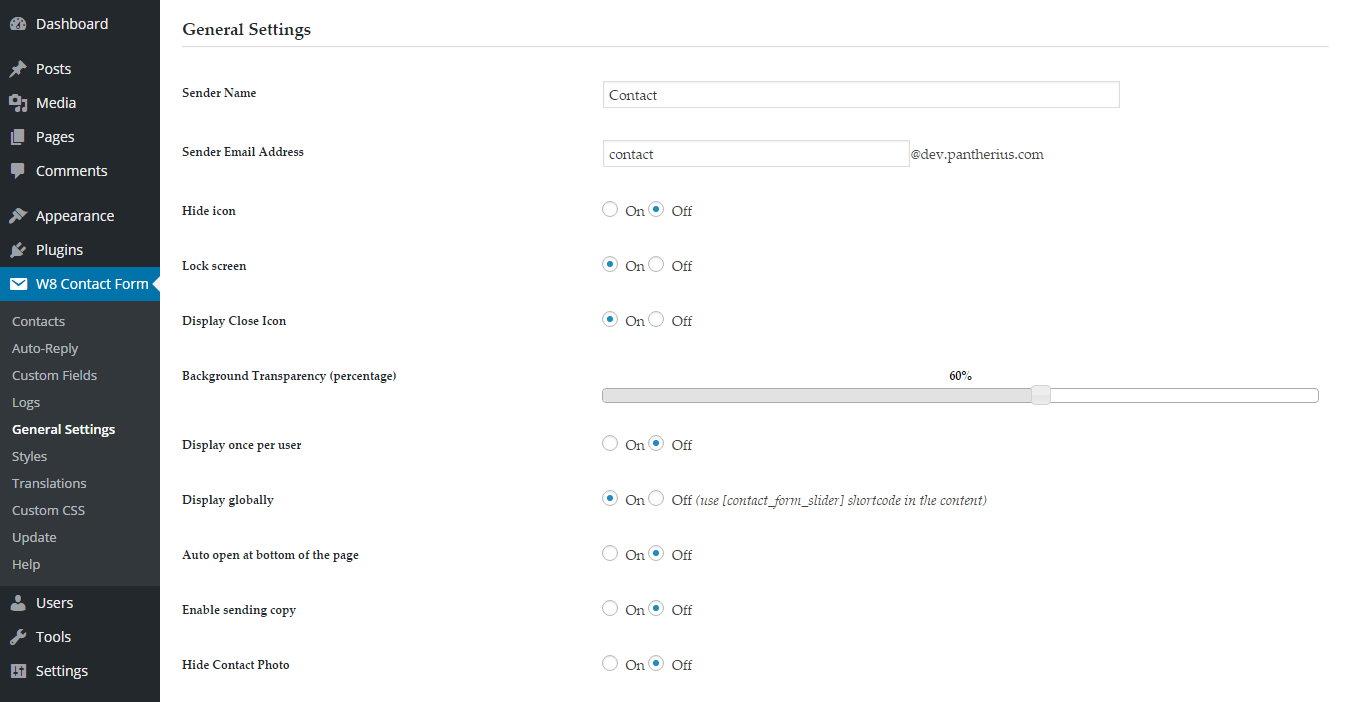Viewport: 1347px width, 702px height.
Task: Focus the Sender Name input field
Action: click(x=861, y=94)
